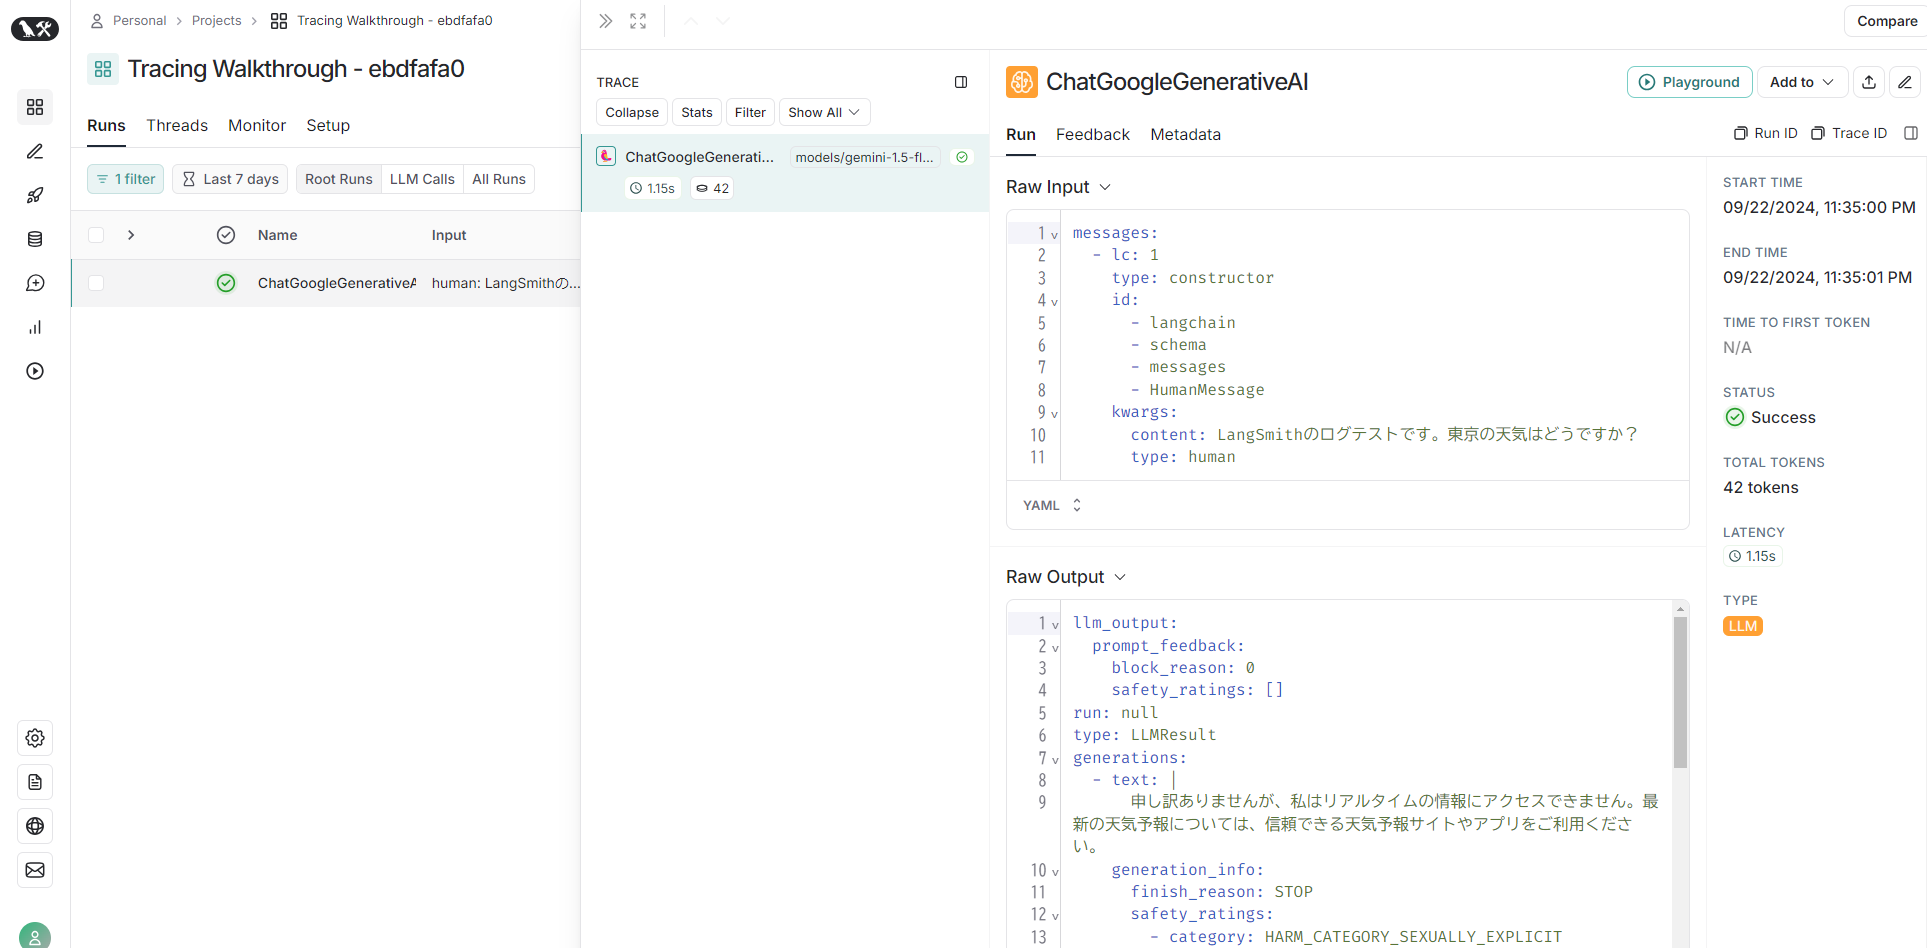Screen dimensions: 1927x948
Task: Open the Playground button
Action: [1690, 82]
